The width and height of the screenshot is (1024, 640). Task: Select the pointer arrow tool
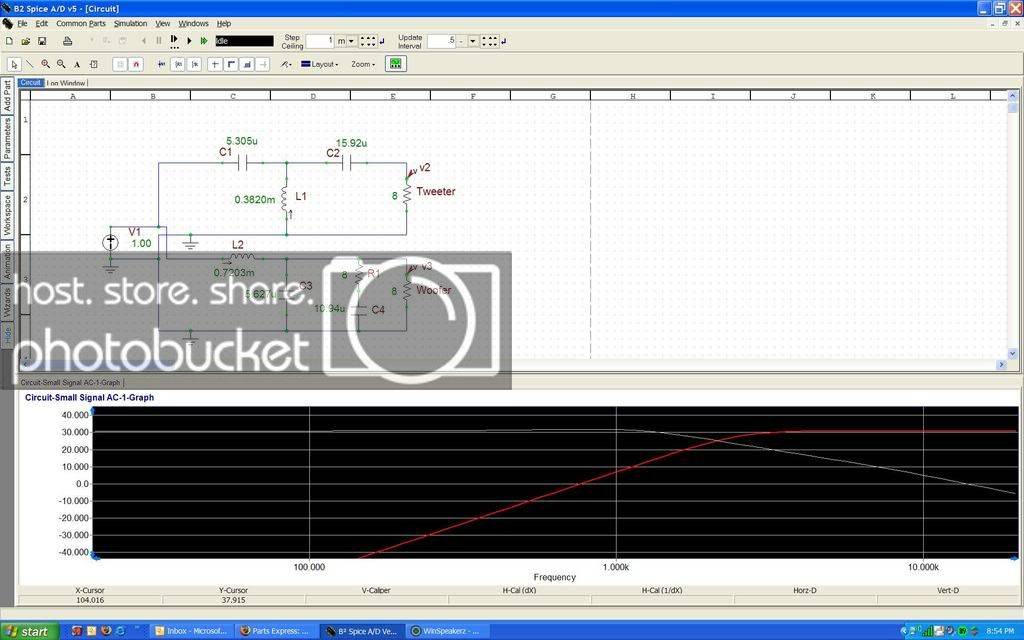pyautogui.click(x=14, y=64)
